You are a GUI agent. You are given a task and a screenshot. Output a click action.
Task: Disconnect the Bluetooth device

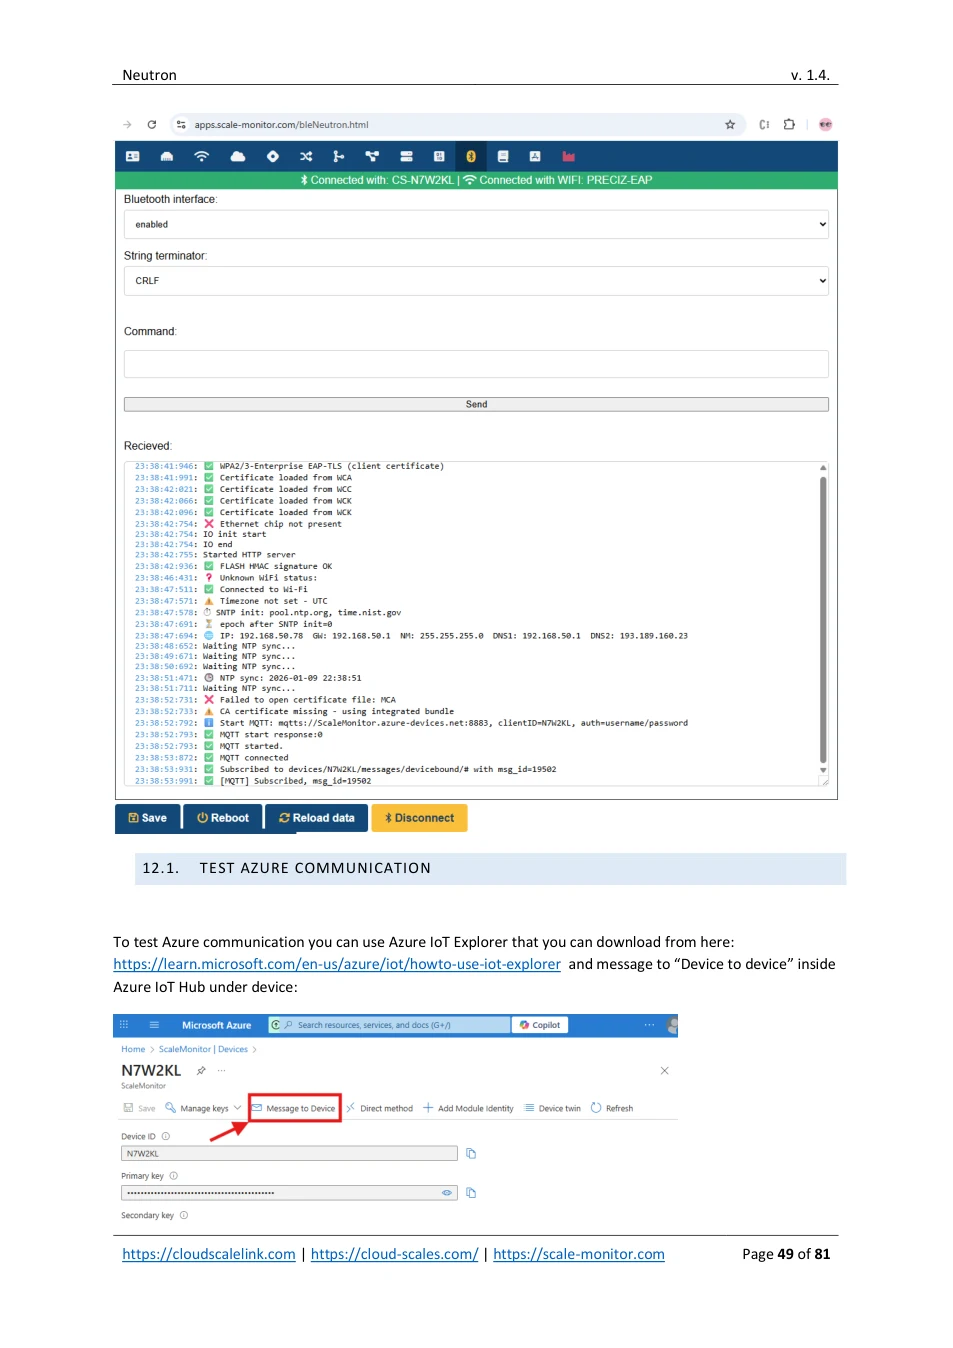coord(419,818)
